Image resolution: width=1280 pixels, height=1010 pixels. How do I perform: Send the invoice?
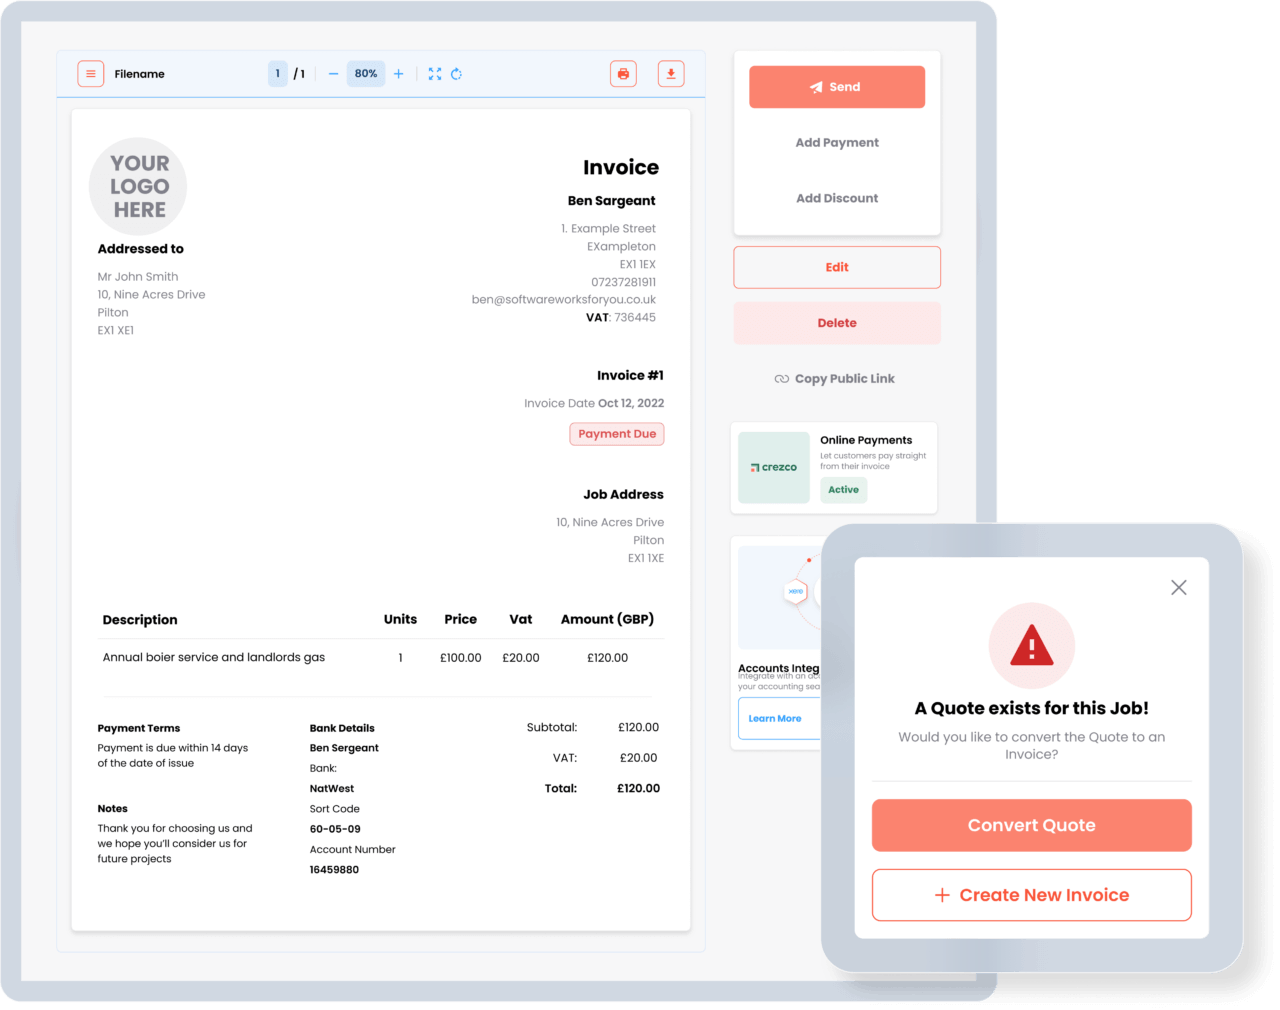coord(837,87)
